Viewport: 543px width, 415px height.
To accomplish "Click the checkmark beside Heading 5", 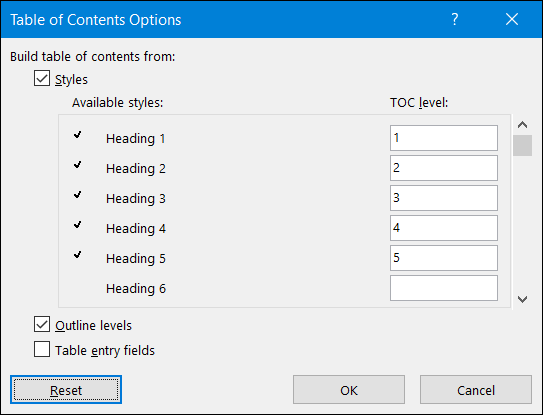I will (78, 255).
